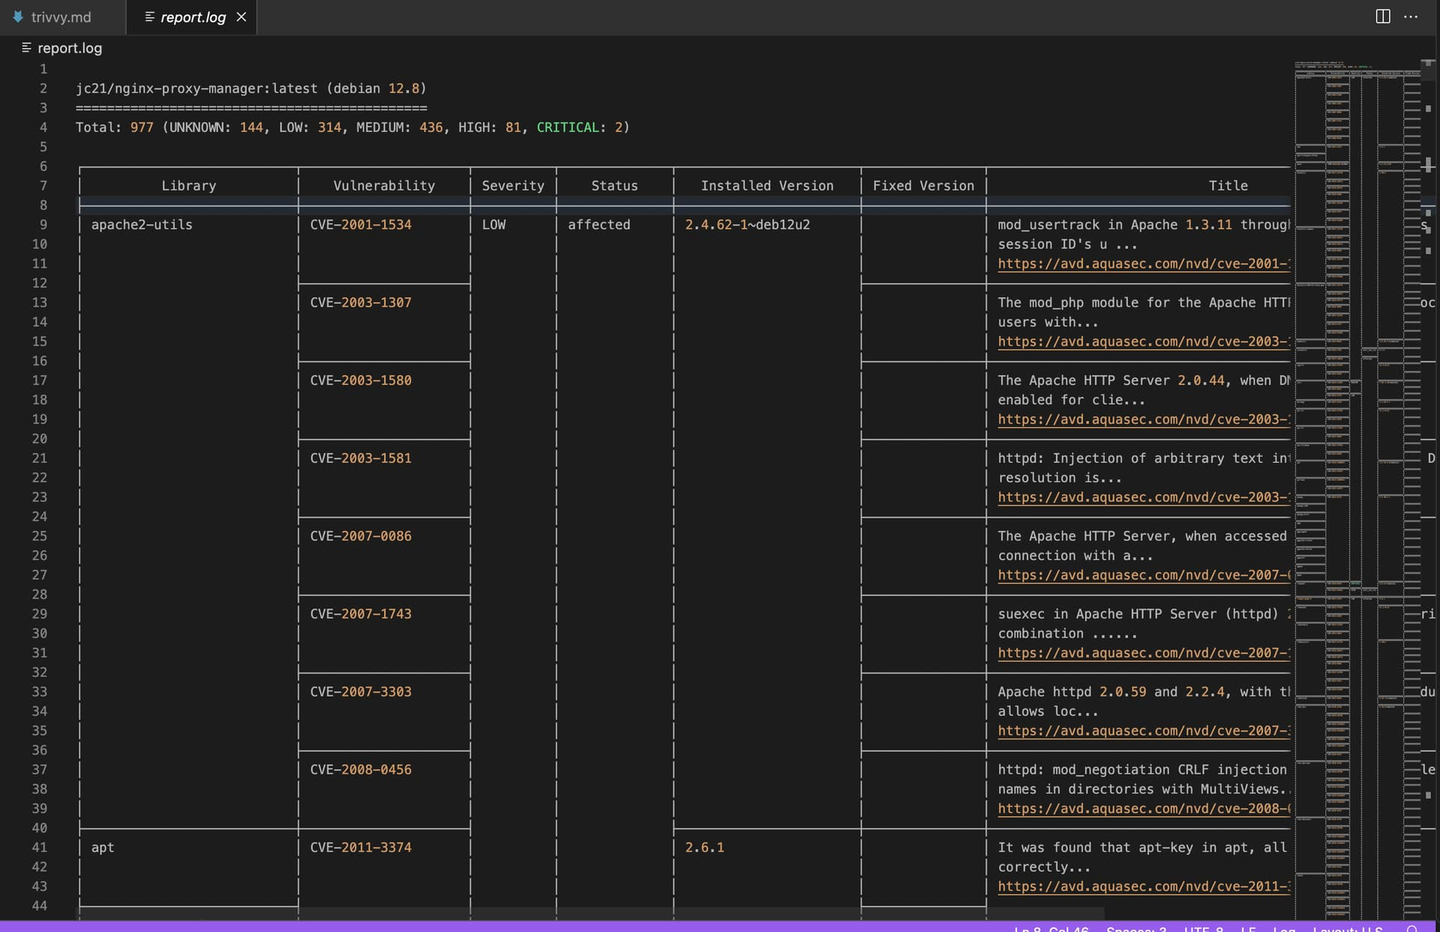Open more editor actions via ellipsis icon
1440x932 pixels.
pyautogui.click(x=1412, y=16)
